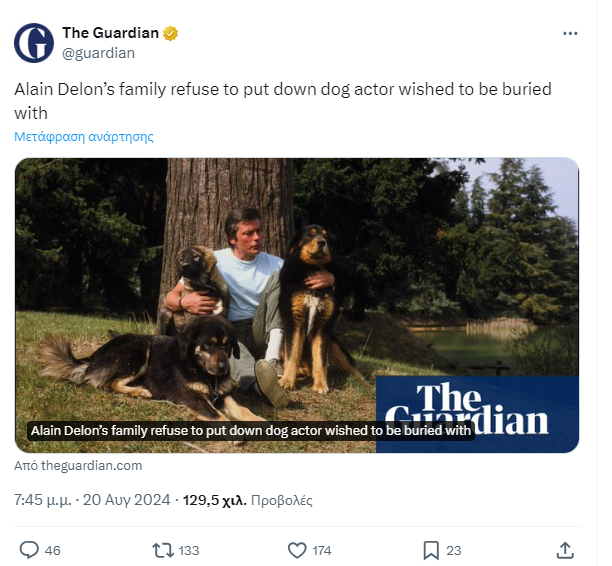Like the post with the heart icon
The width and height of the screenshot is (612, 566).
296,549
